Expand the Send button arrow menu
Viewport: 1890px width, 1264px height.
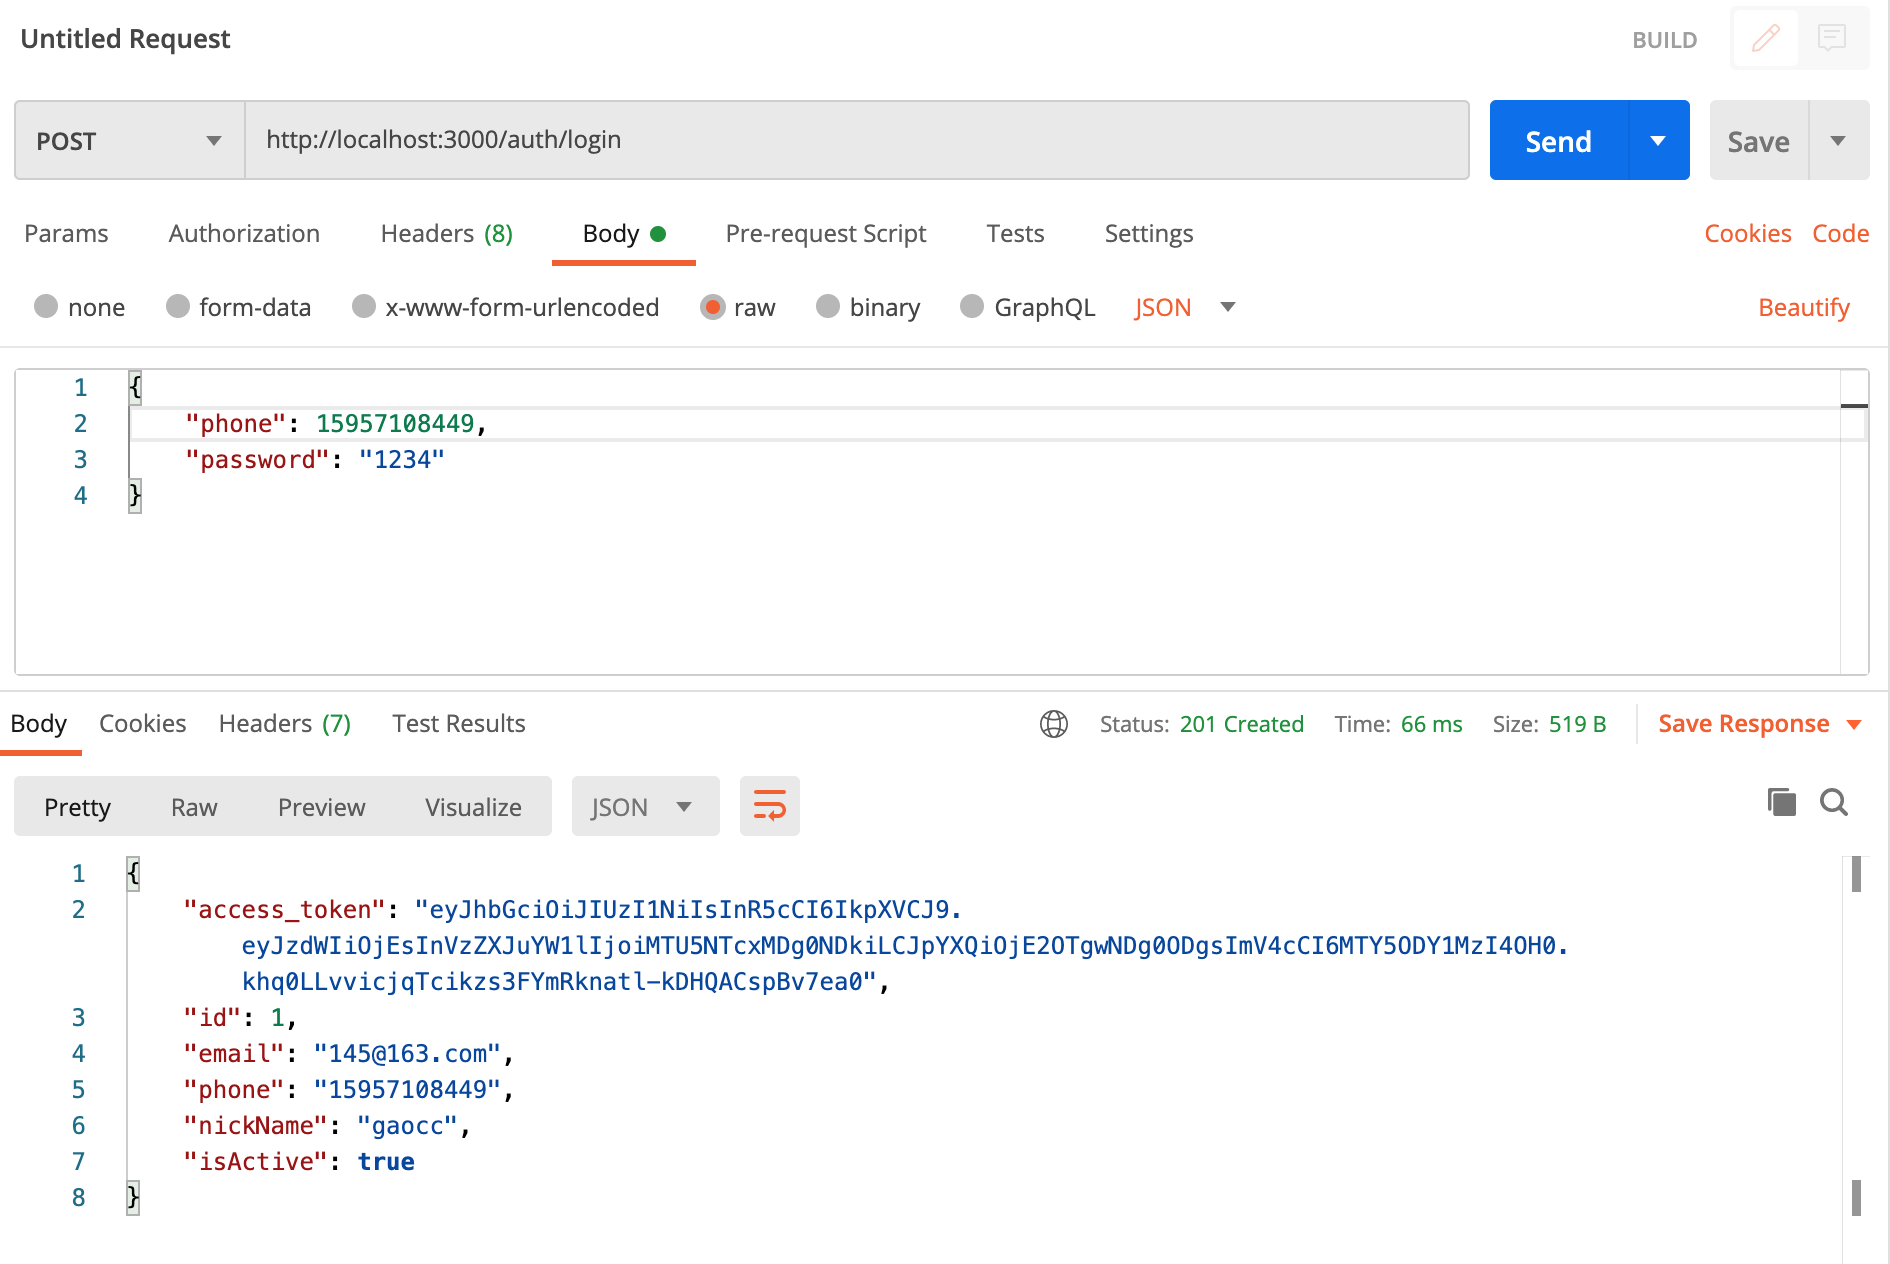[x=1658, y=140]
